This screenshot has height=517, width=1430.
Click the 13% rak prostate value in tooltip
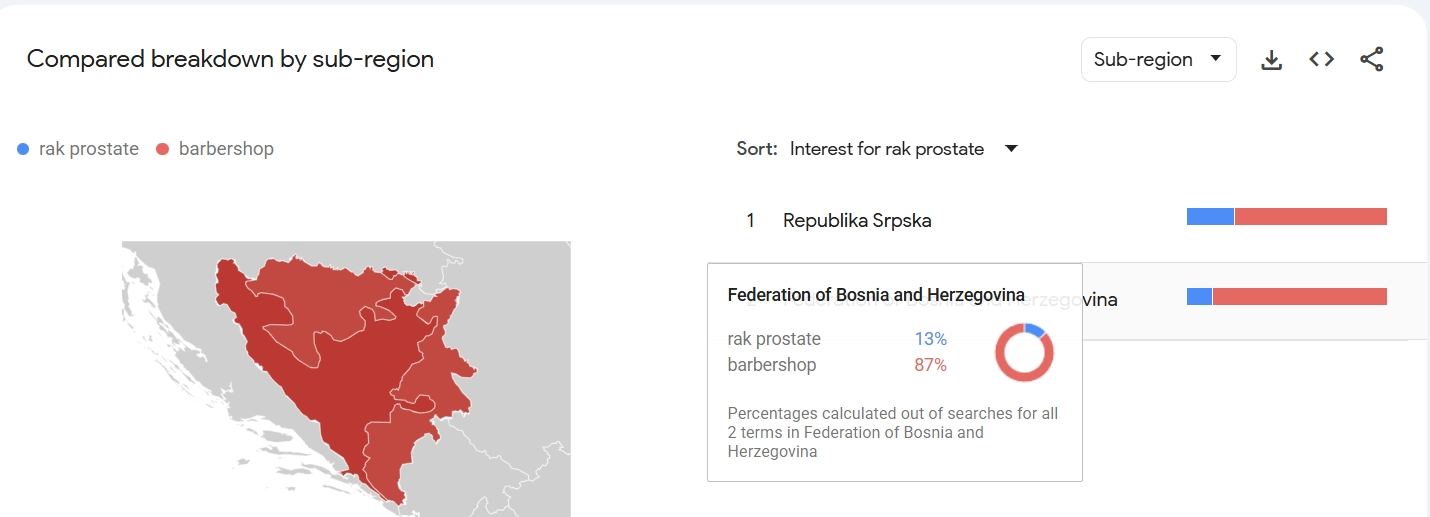point(930,339)
